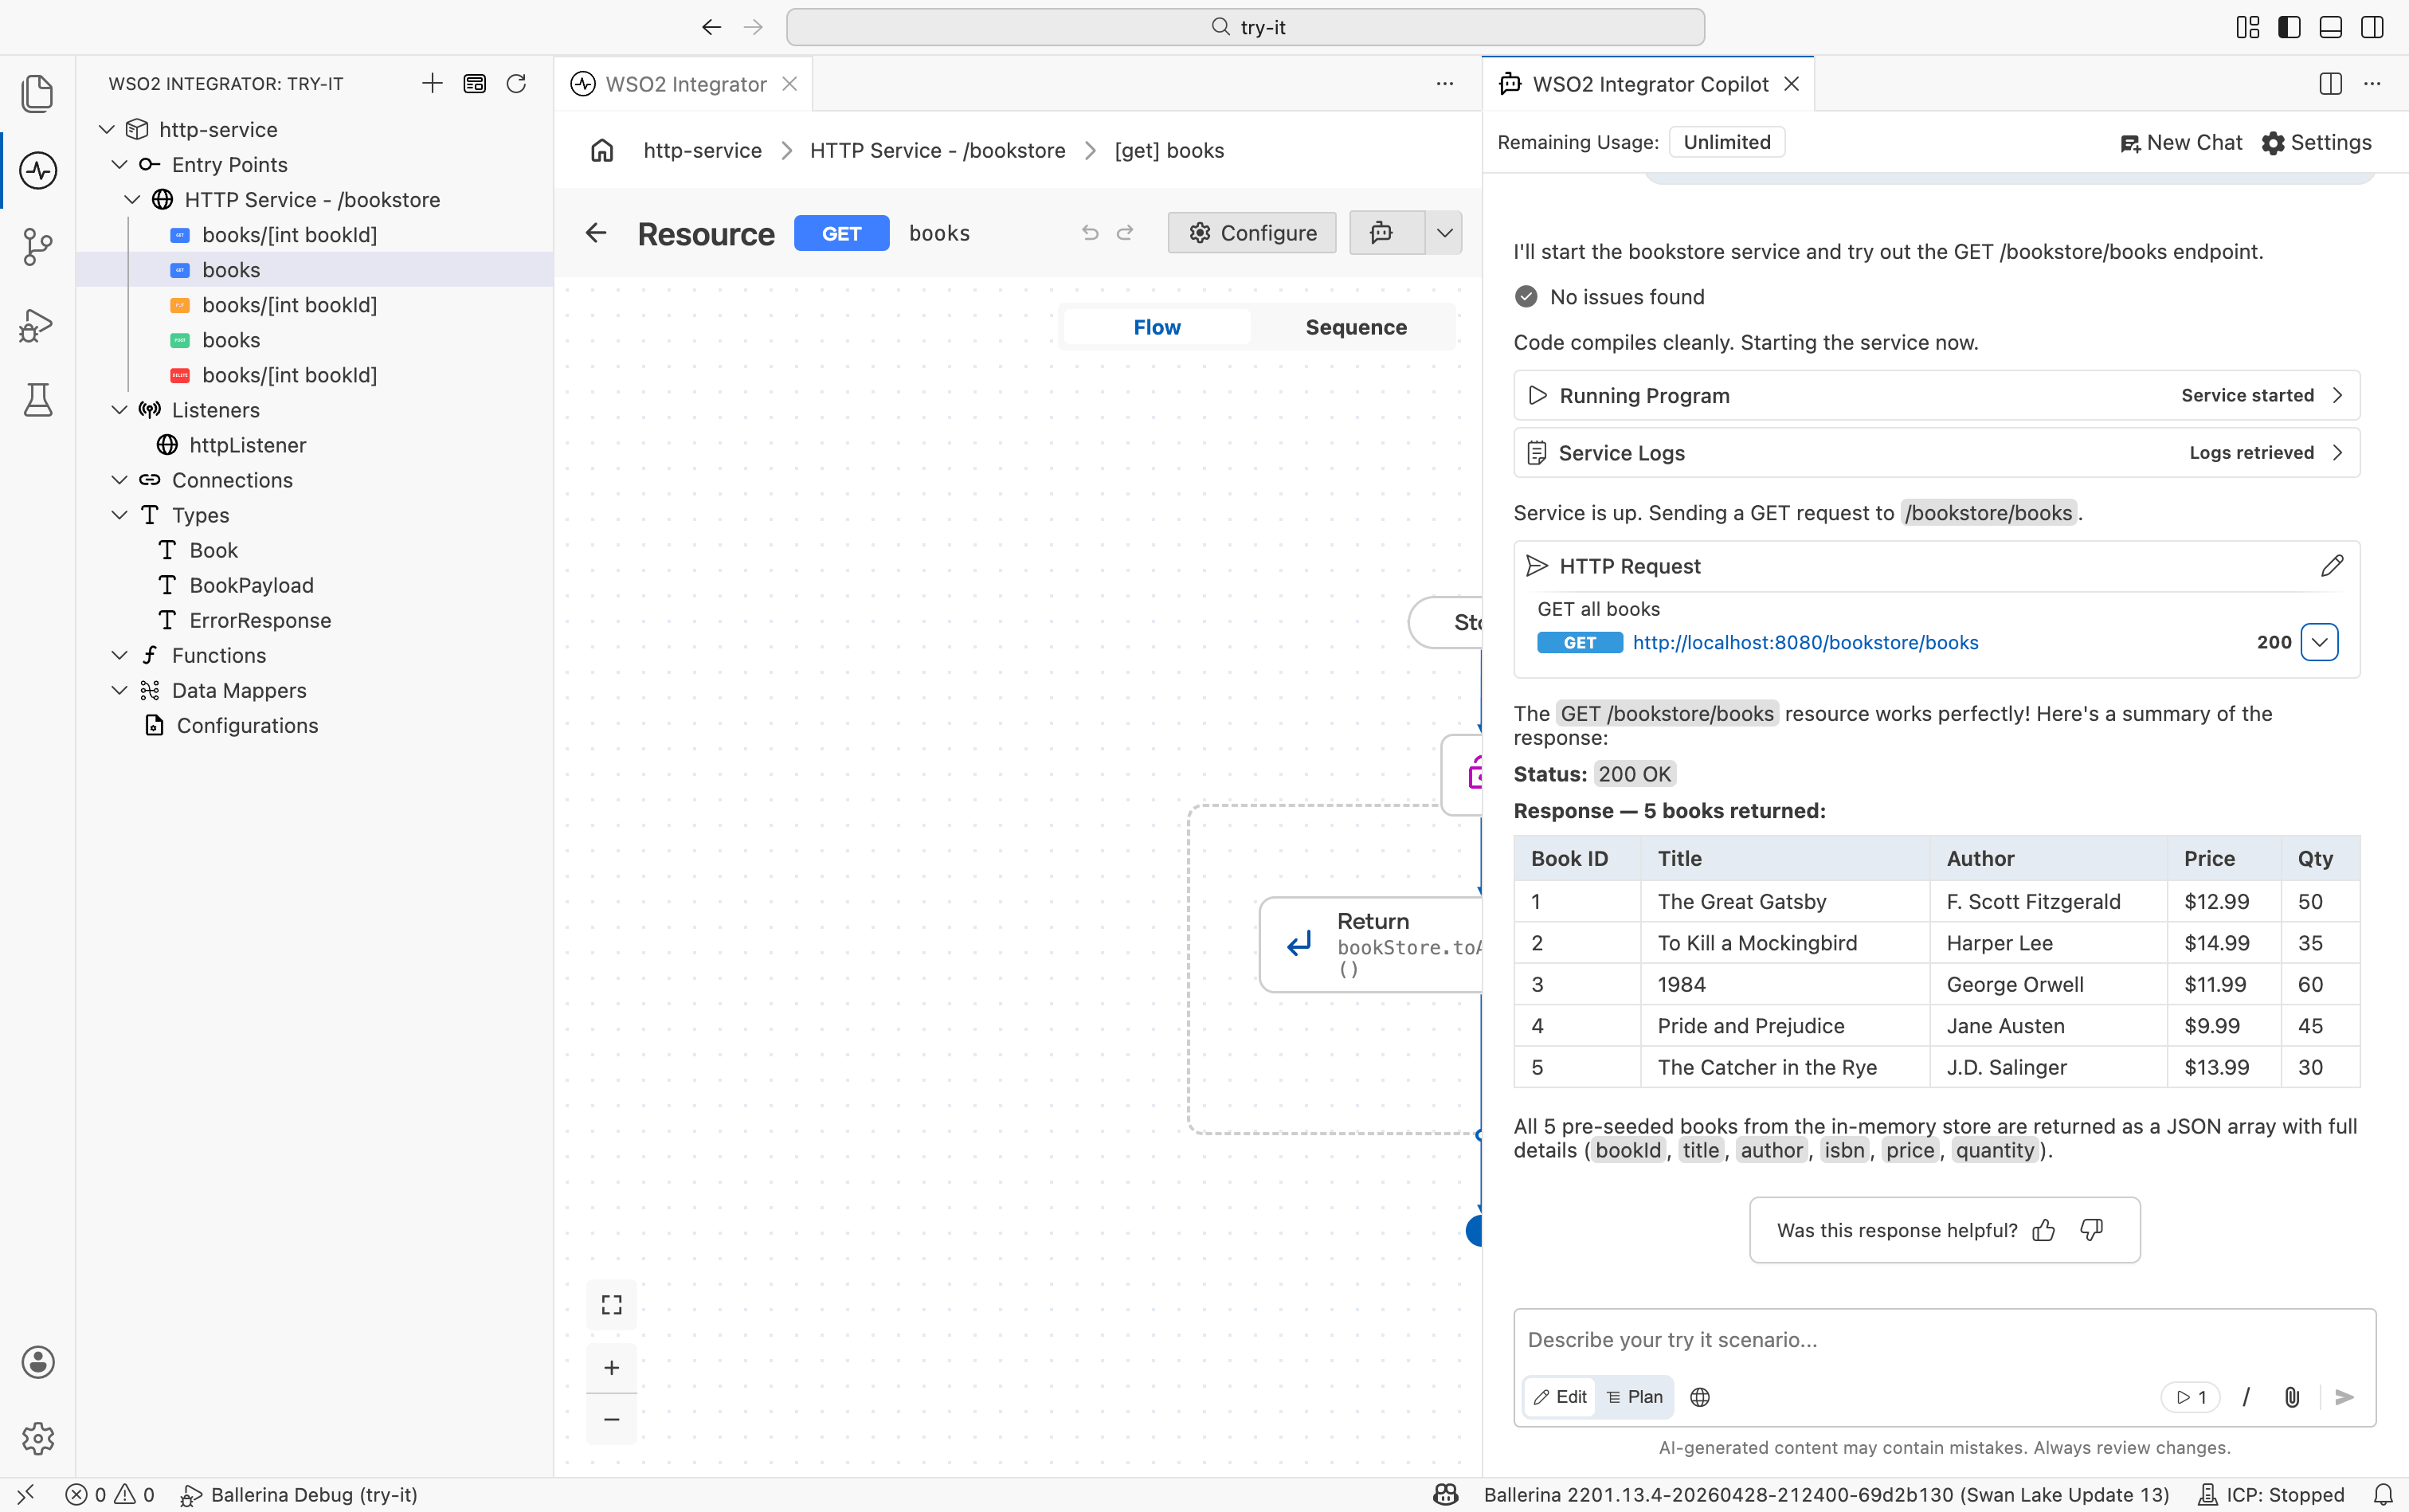Switch chat mode to Plan
The width and height of the screenshot is (2409, 1512).
click(1635, 1397)
